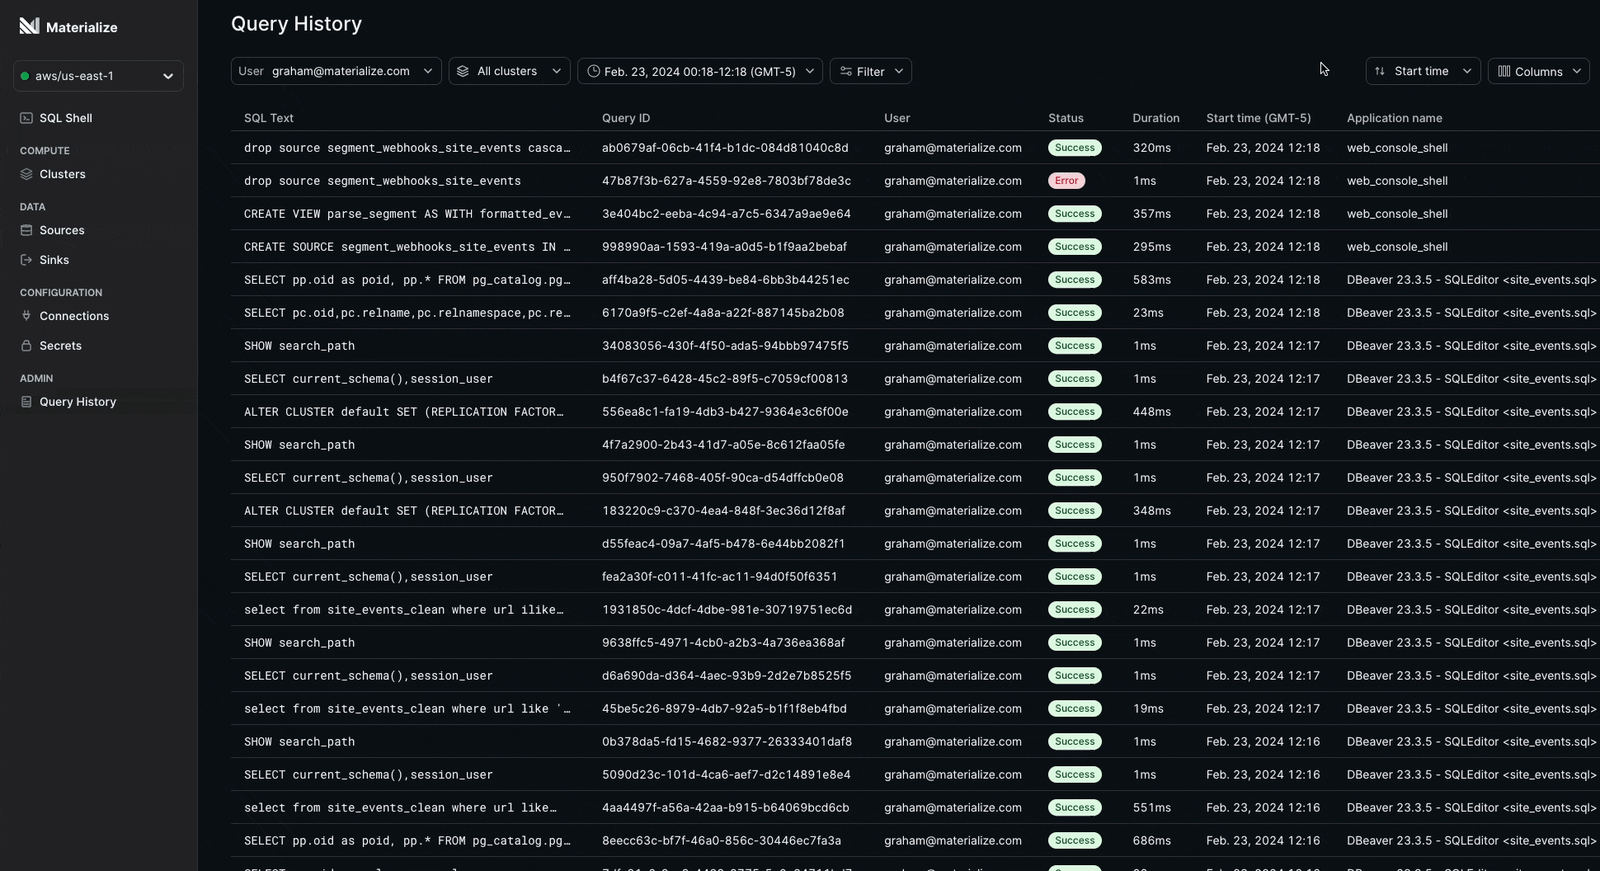The width and height of the screenshot is (1600, 871).
Task: Open the Filter dropdown
Action: (871, 71)
